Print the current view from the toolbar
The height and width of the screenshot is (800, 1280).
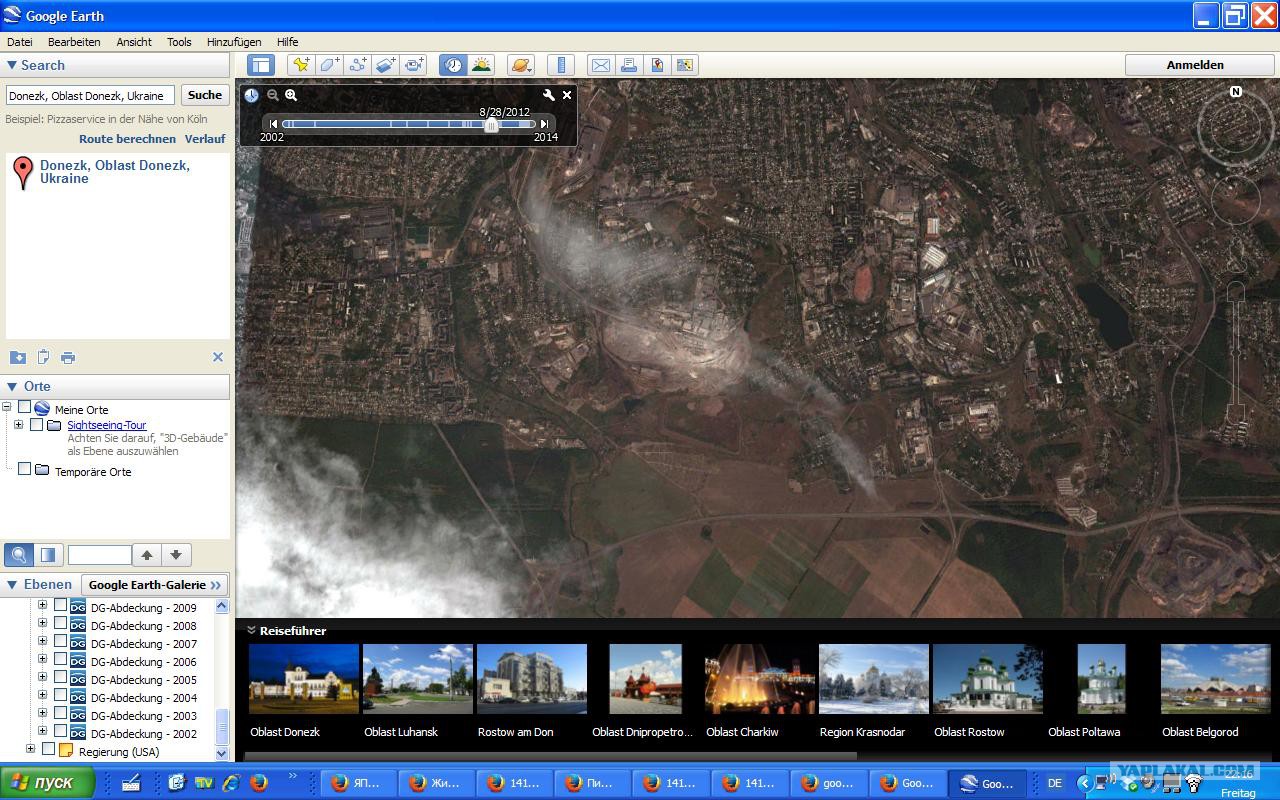coord(628,65)
